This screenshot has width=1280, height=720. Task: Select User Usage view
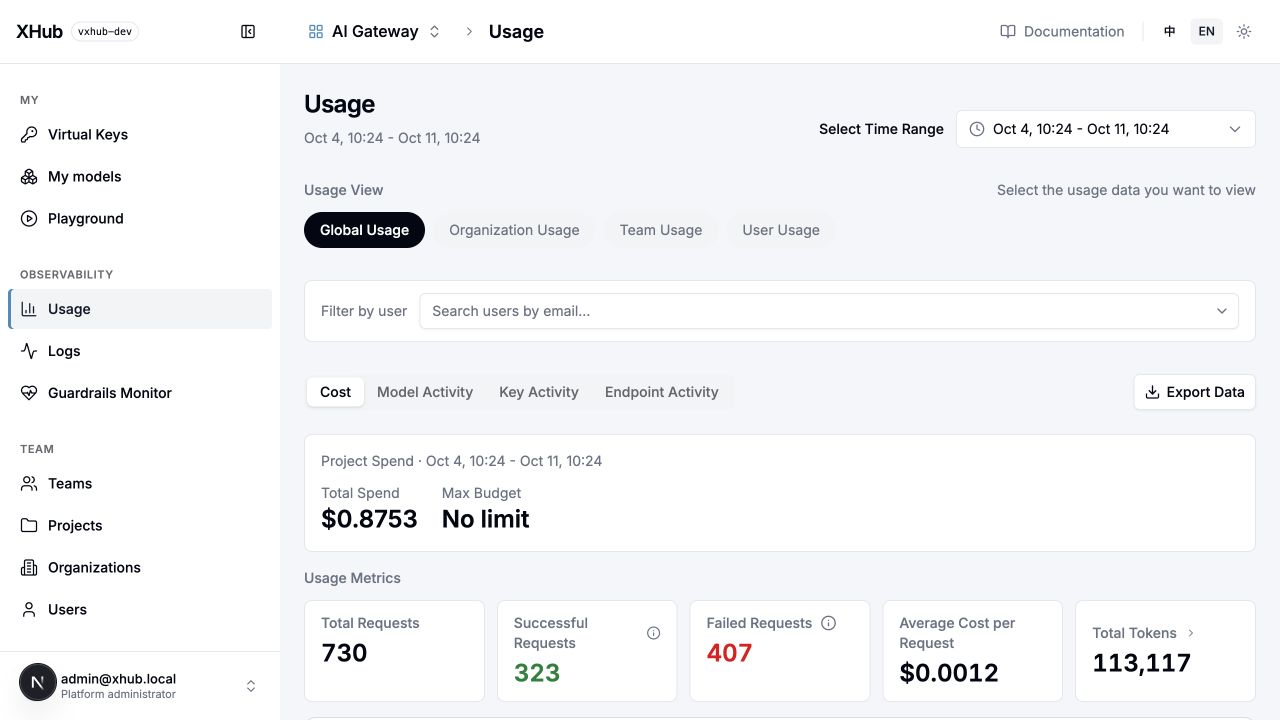(x=781, y=230)
